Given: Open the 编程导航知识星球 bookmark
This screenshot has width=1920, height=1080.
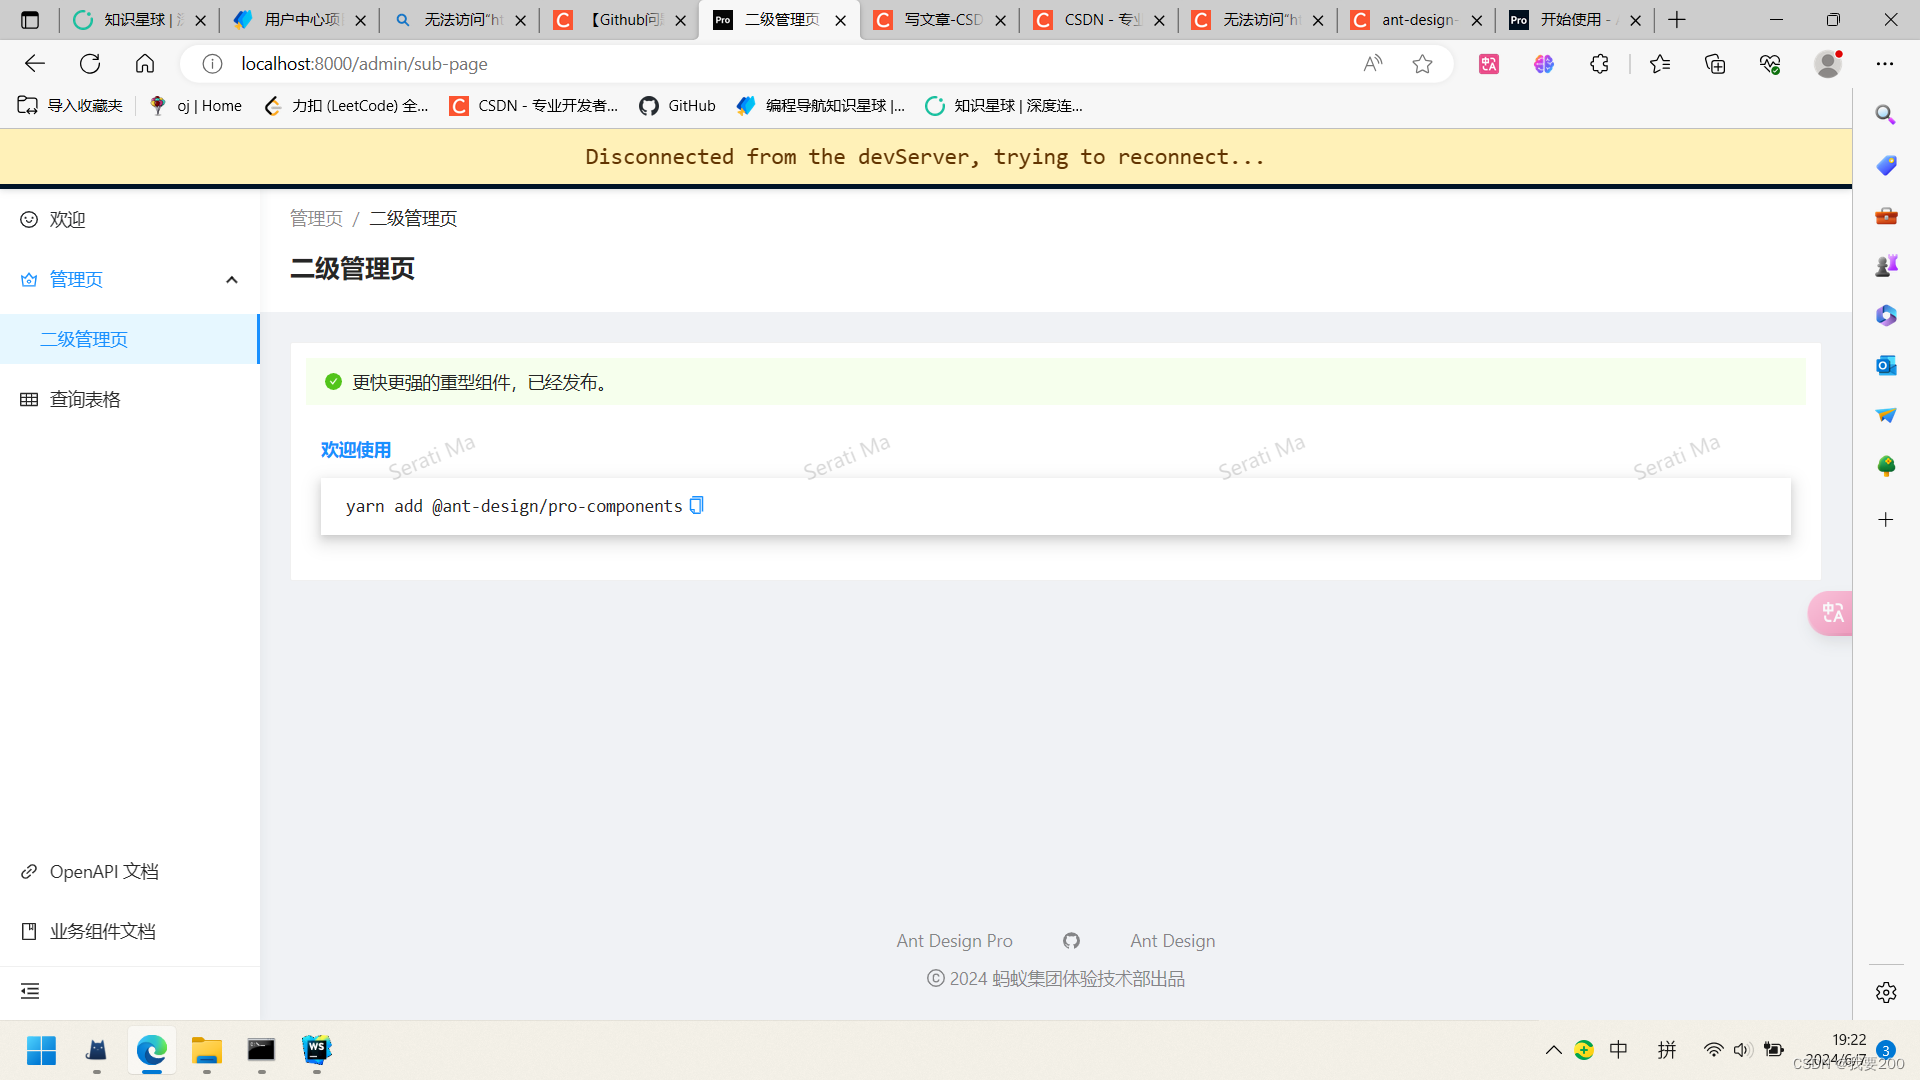Looking at the screenshot, I should [821, 105].
